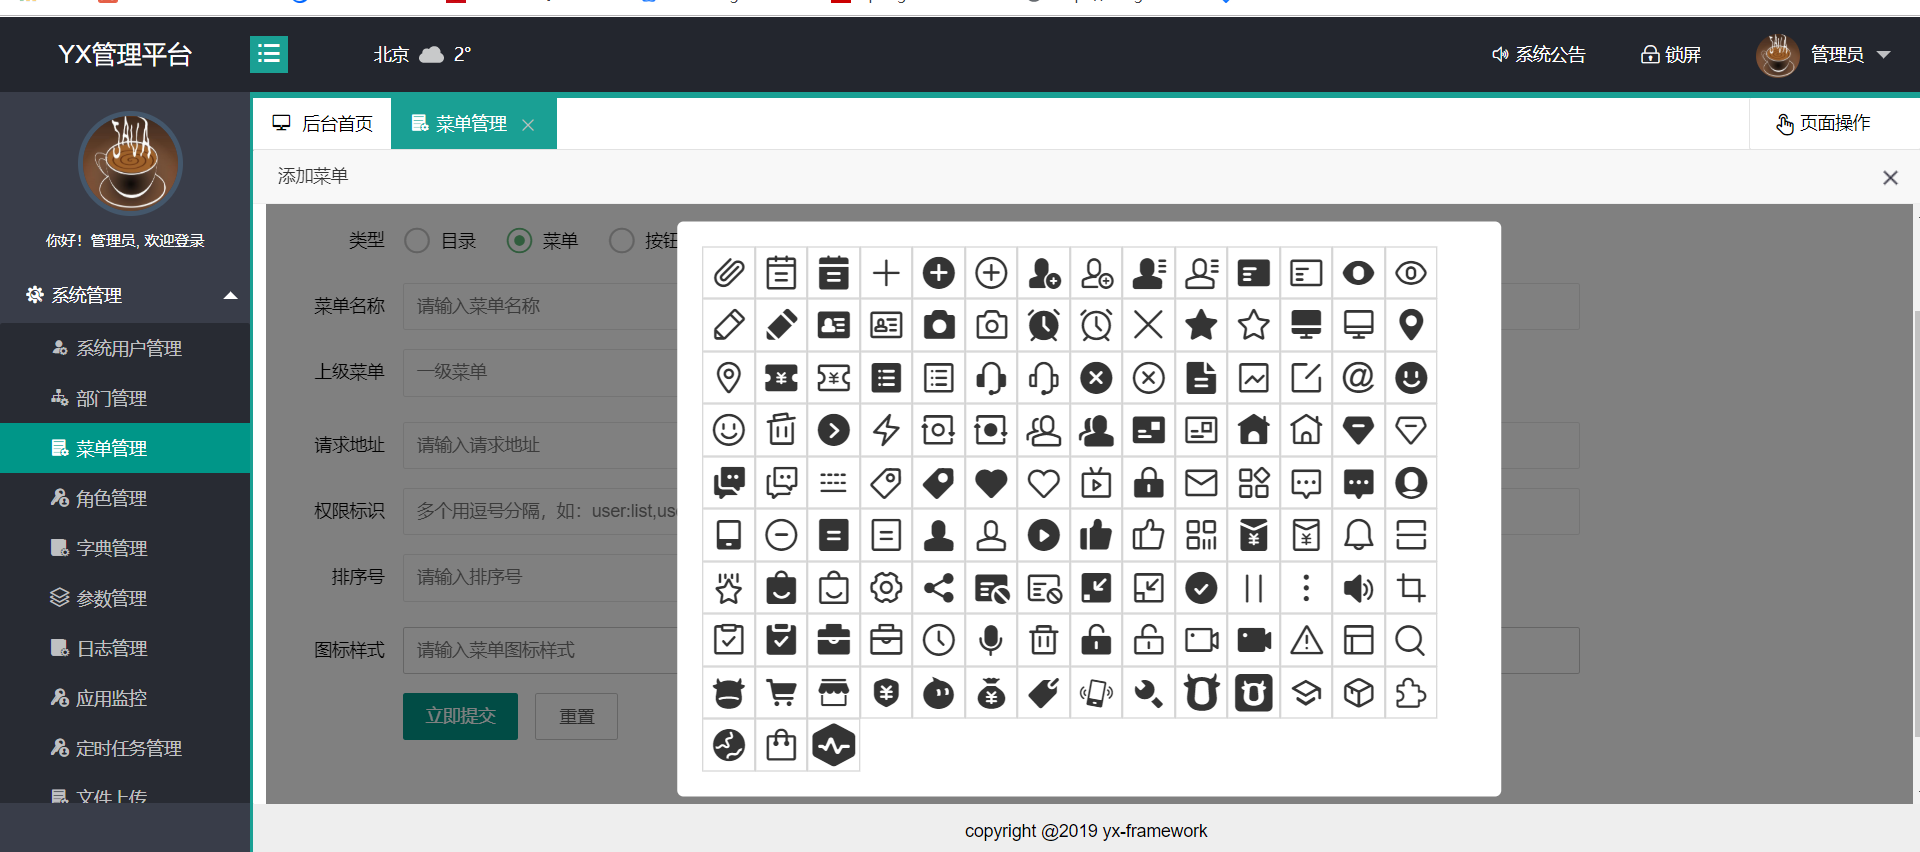Choose the share nodes icon
1920x852 pixels.
point(938,588)
